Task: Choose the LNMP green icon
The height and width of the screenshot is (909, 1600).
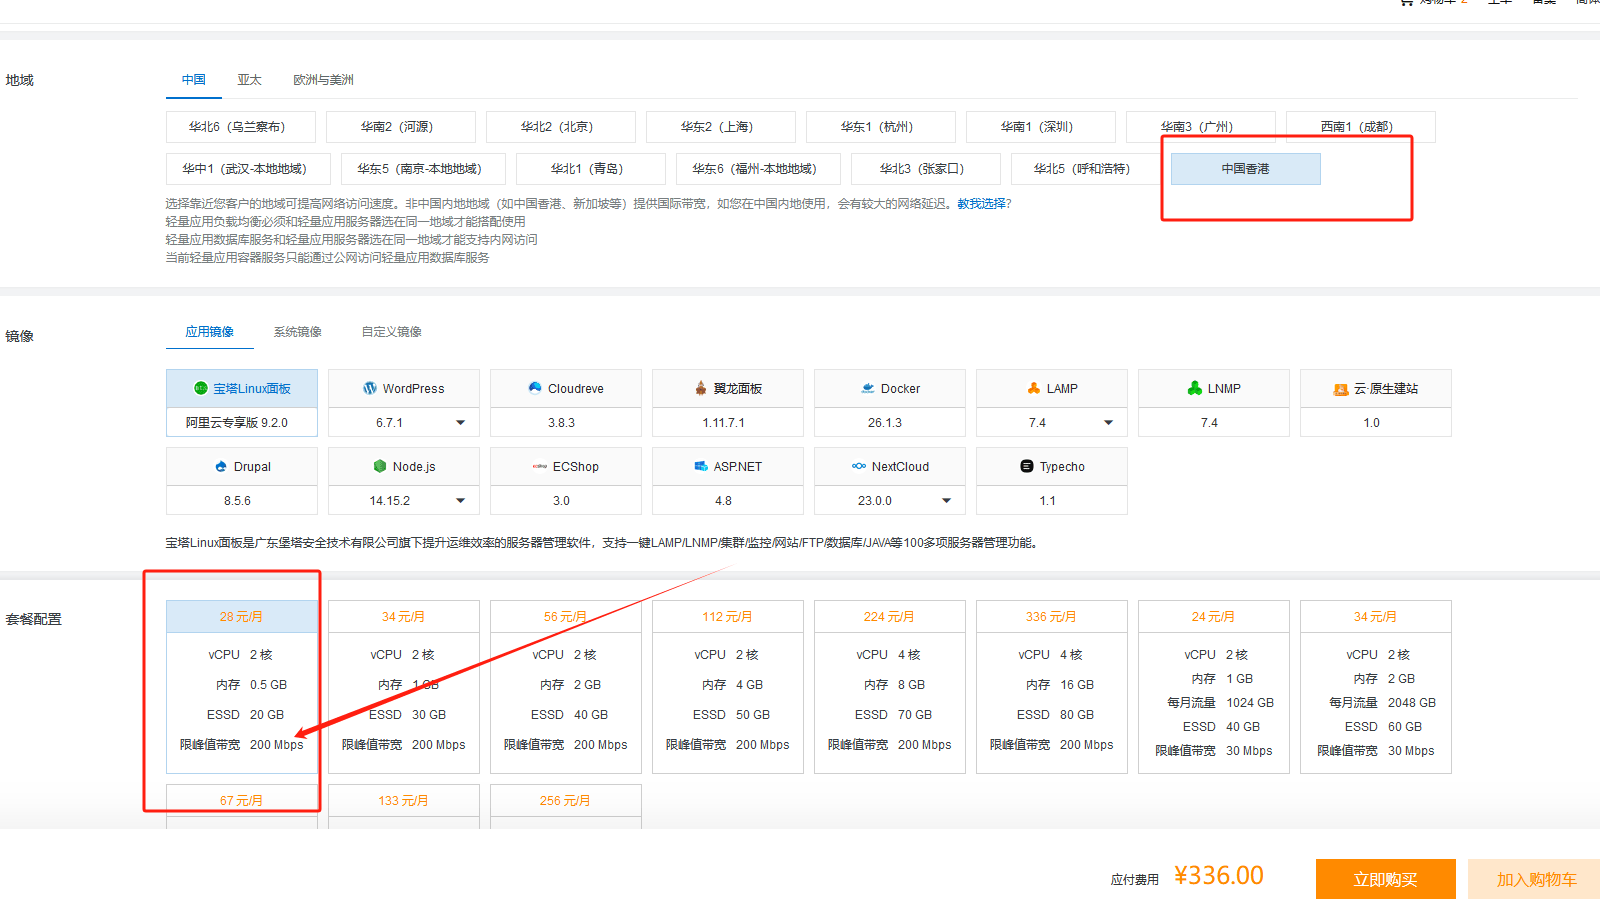Action: pyautogui.click(x=1195, y=388)
